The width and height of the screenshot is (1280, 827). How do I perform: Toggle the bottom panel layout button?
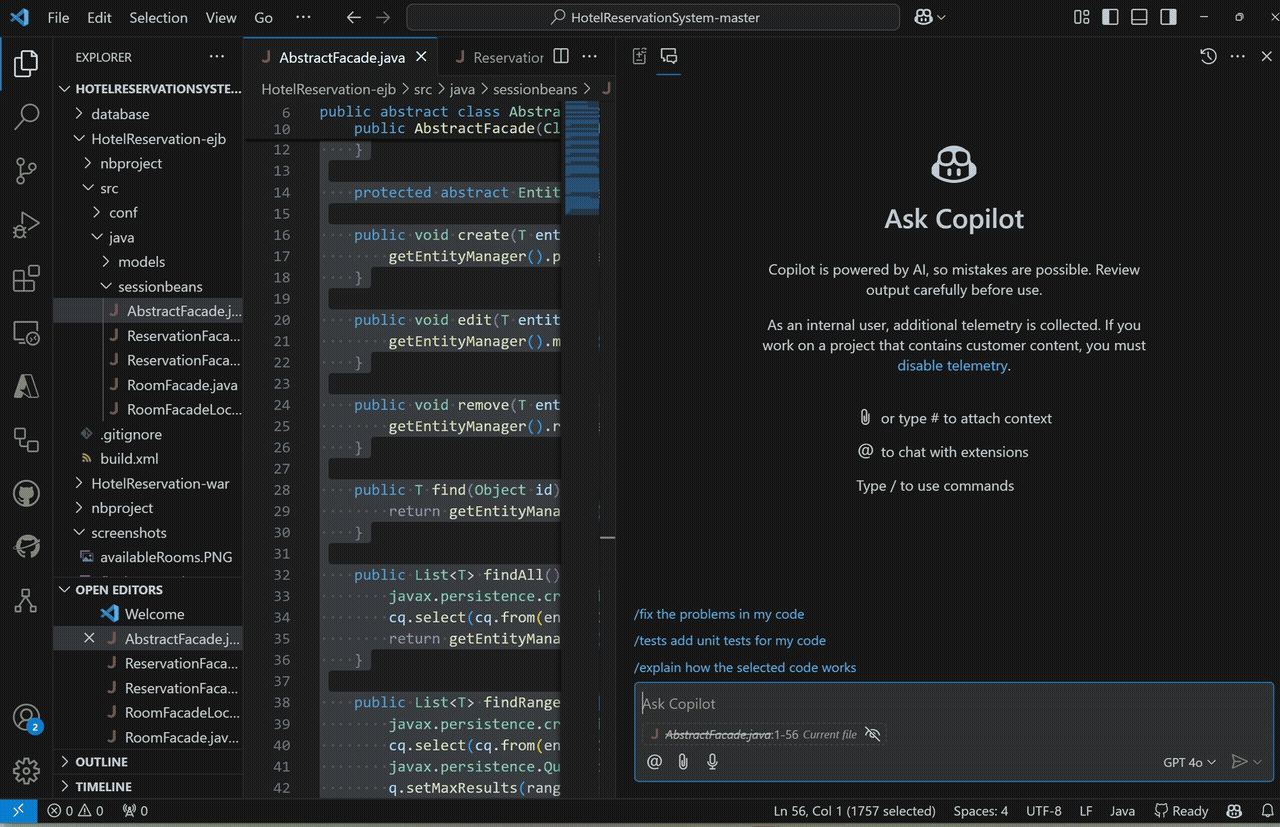(1139, 17)
